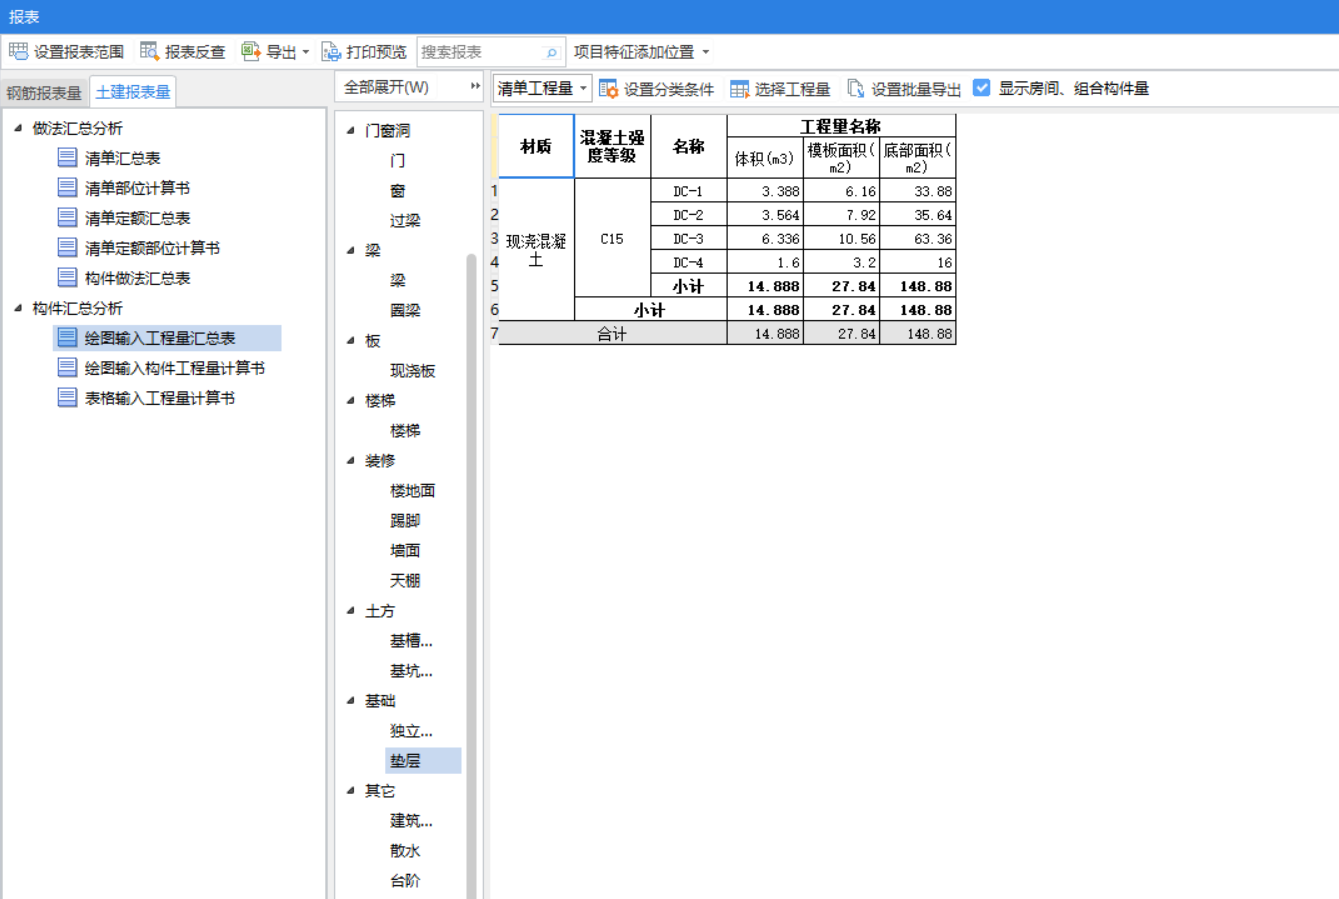Select 现浇板 in component list
1339x899 pixels.
click(x=413, y=370)
